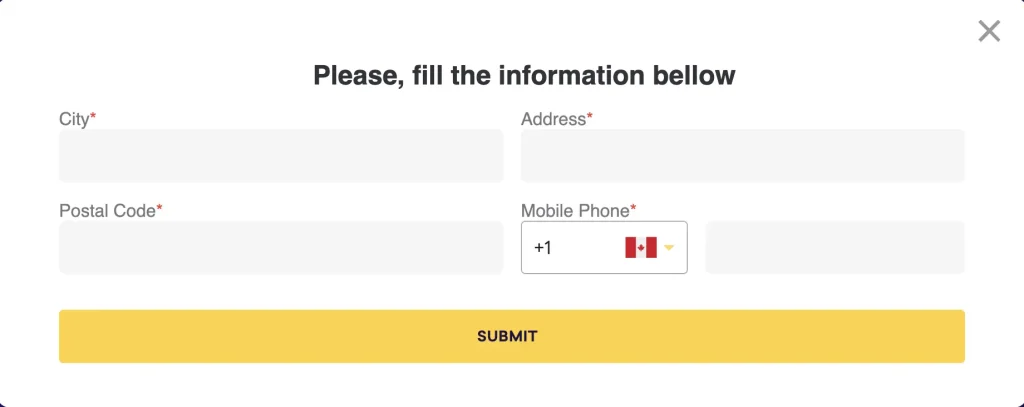This screenshot has width=1024, height=407.
Task: Click the Postal Code field label
Action: pos(107,211)
